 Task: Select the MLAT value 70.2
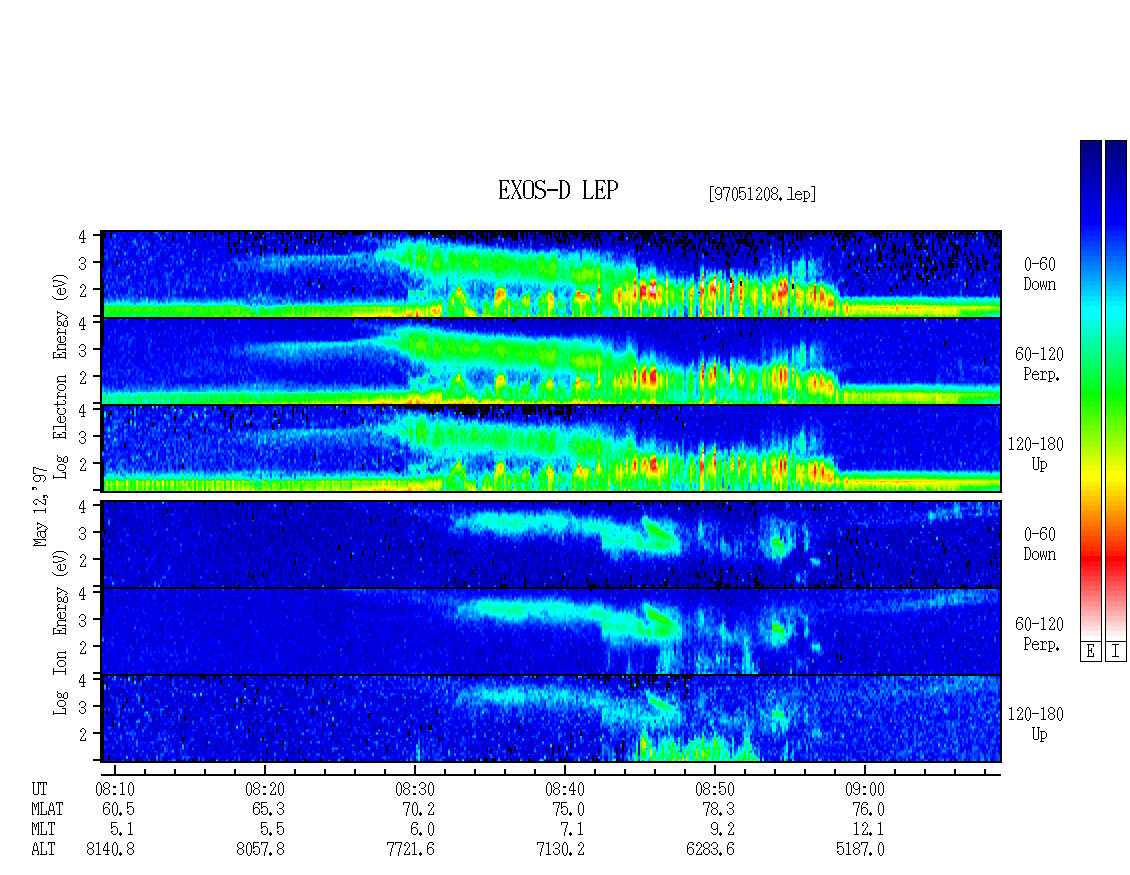[x=418, y=809]
